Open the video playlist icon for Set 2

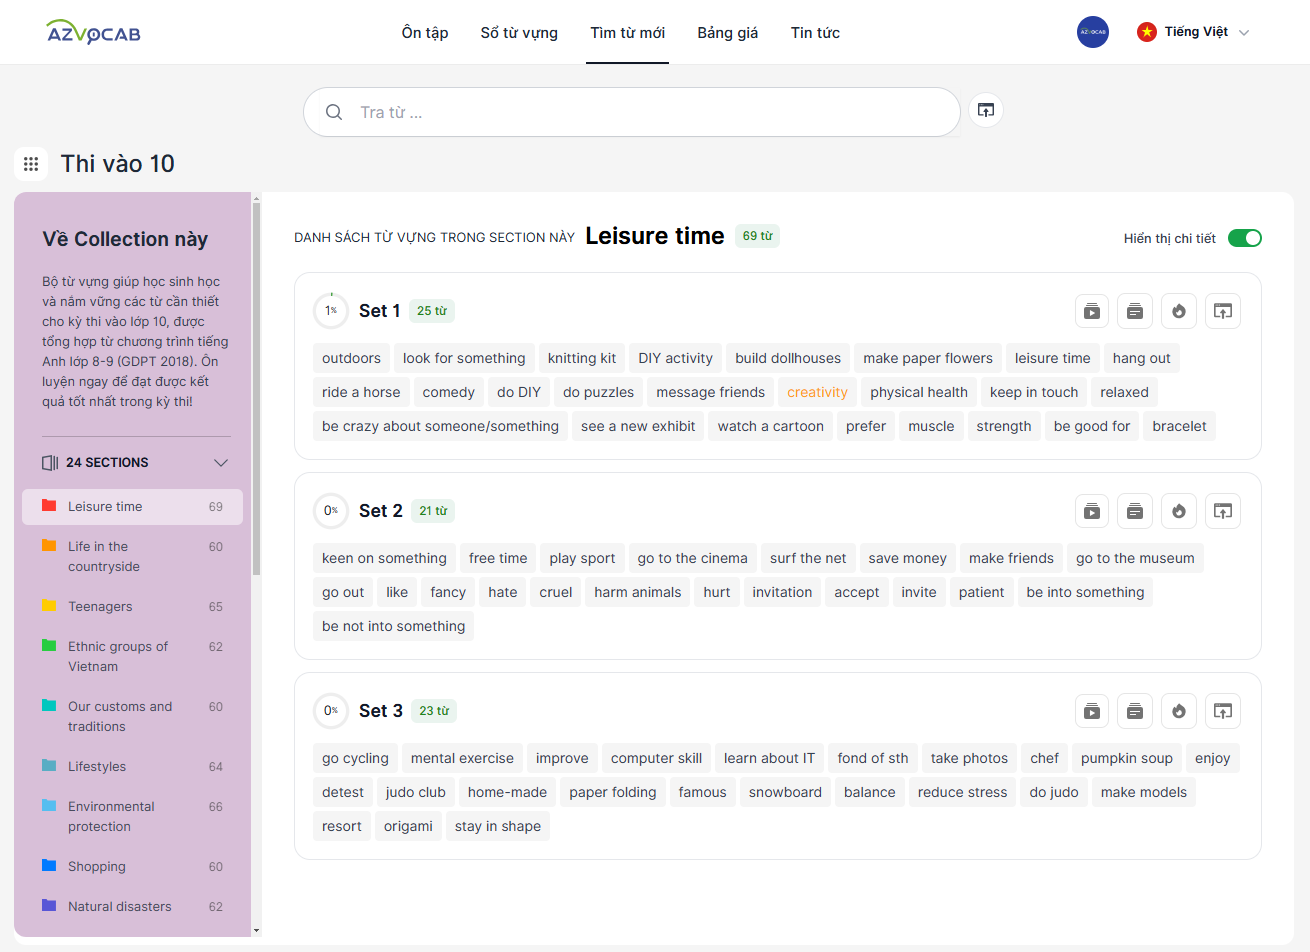tap(1092, 511)
